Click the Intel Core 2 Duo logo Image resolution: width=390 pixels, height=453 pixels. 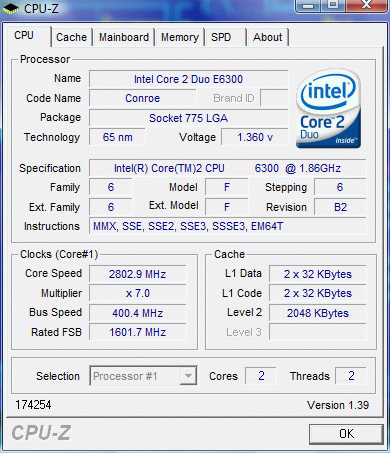(x=329, y=109)
